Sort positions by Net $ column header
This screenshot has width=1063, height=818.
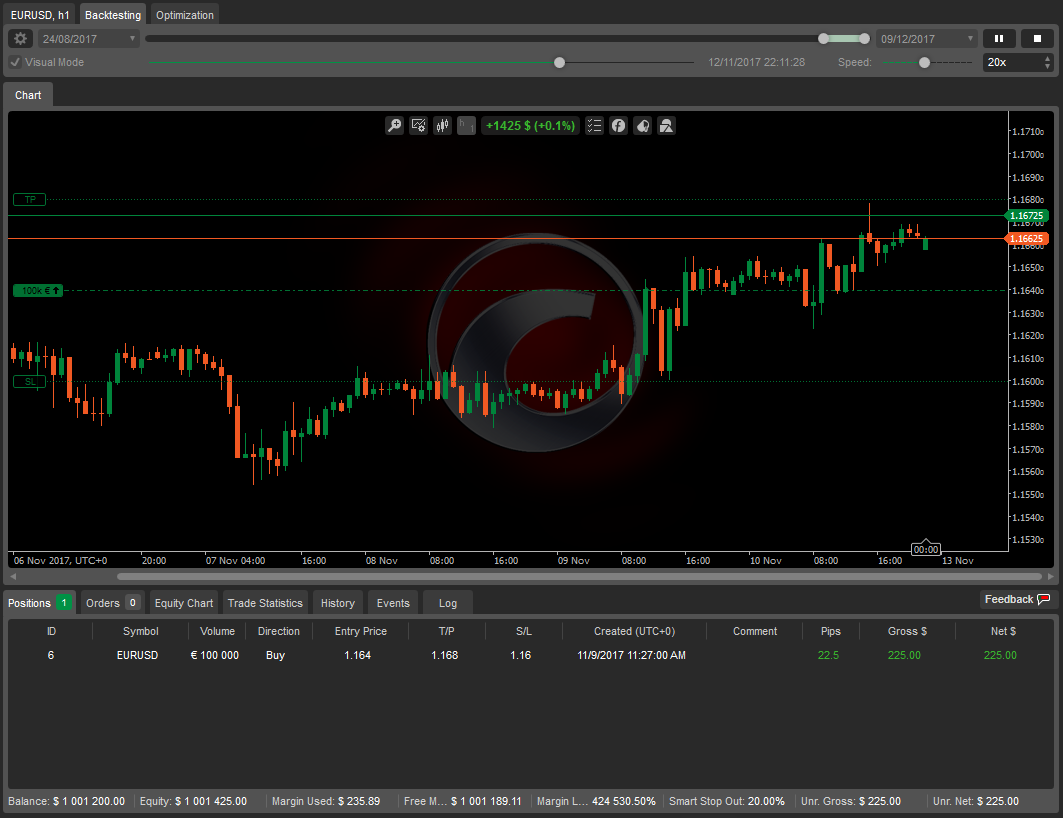(x=1003, y=631)
